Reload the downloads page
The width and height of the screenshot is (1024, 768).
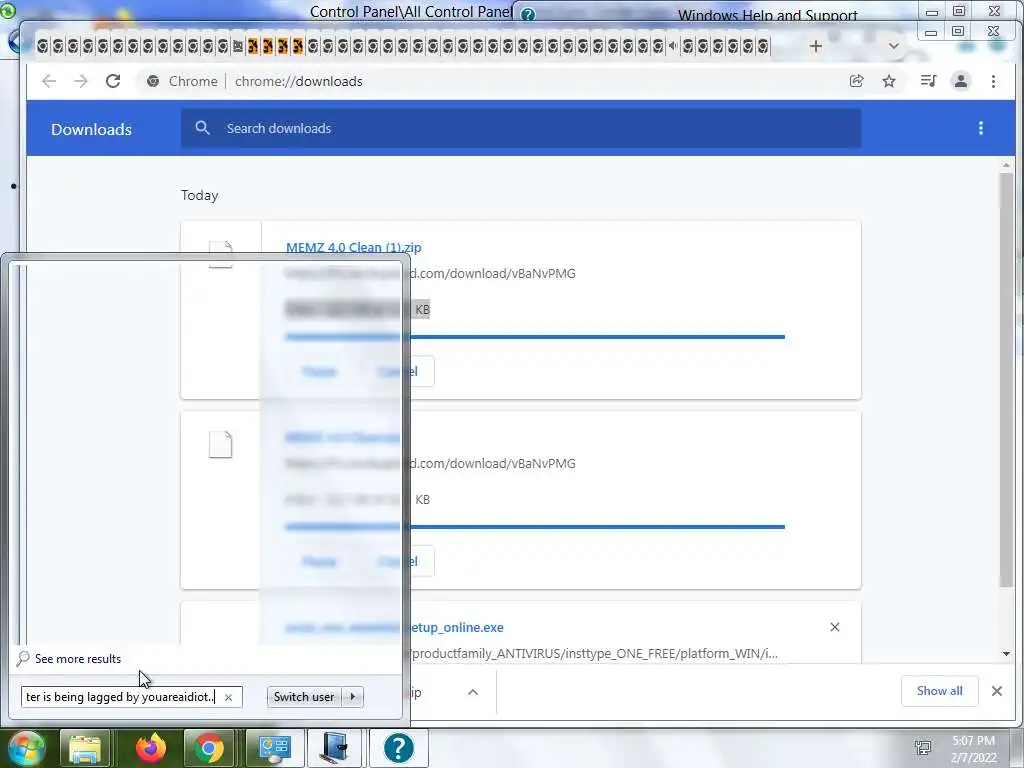tap(113, 81)
